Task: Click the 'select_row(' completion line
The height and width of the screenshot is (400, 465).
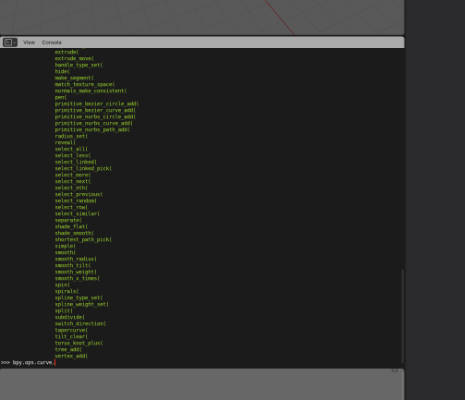Action: click(71, 207)
